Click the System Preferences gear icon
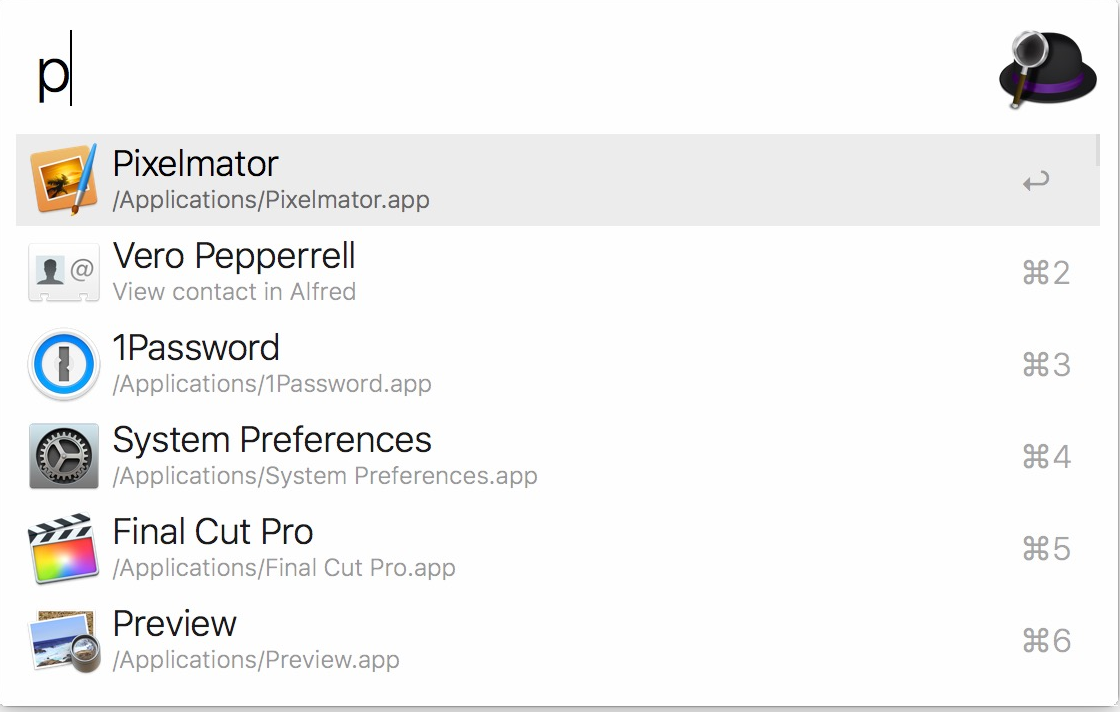The height and width of the screenshot is (712, 1120). click(x=64, y=456)
